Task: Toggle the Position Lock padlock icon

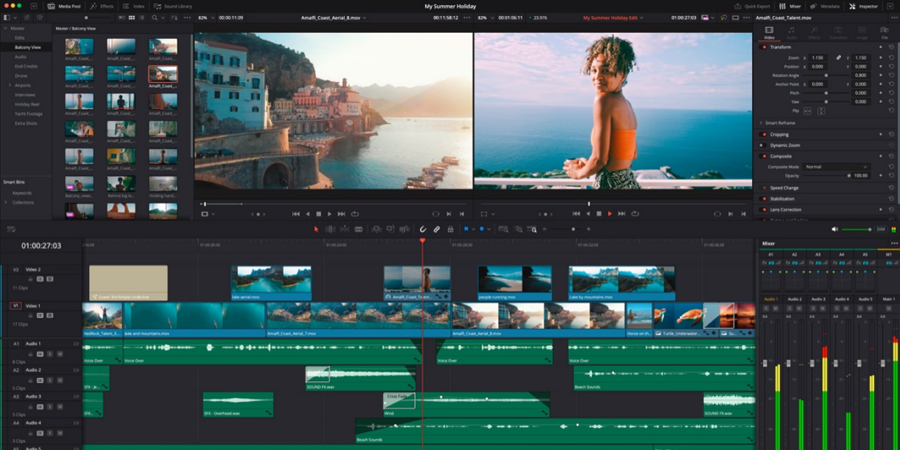Action: (x=451, y=229)
